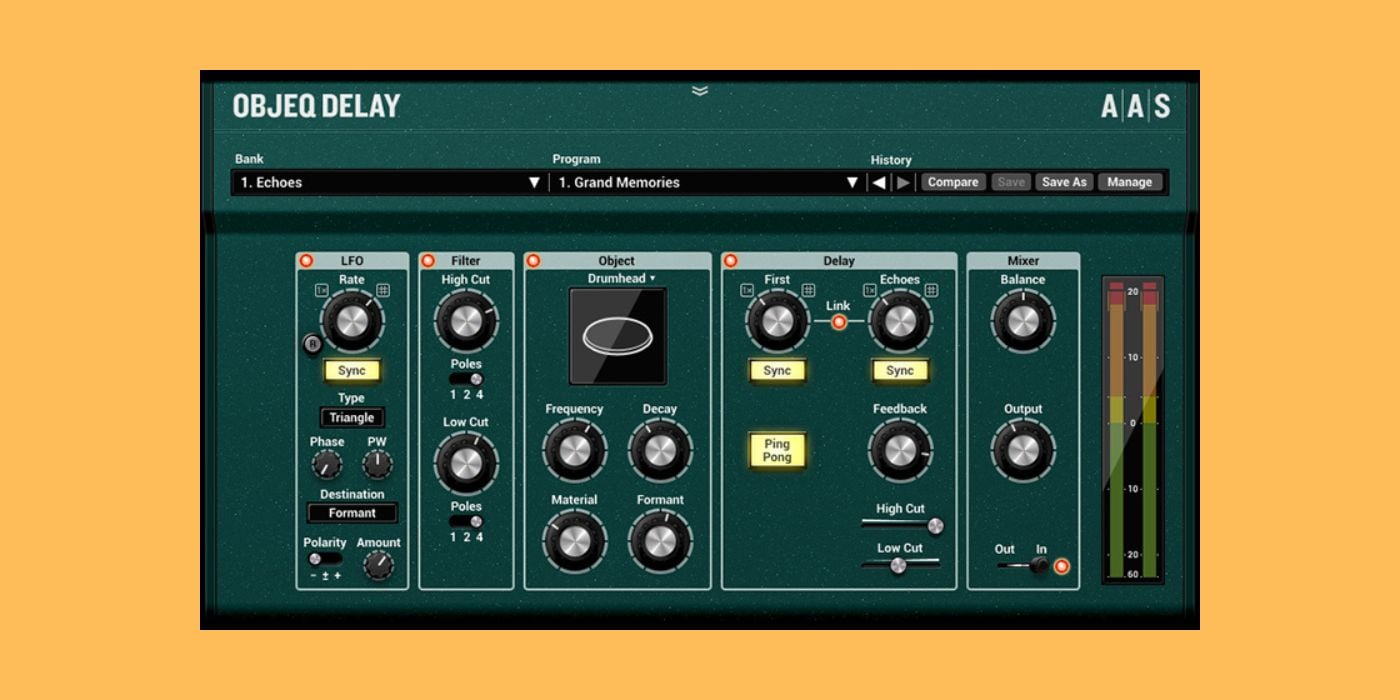Toggle the Object module power button
This screenshot has width=1400, height=700.
tap(533, 261)
